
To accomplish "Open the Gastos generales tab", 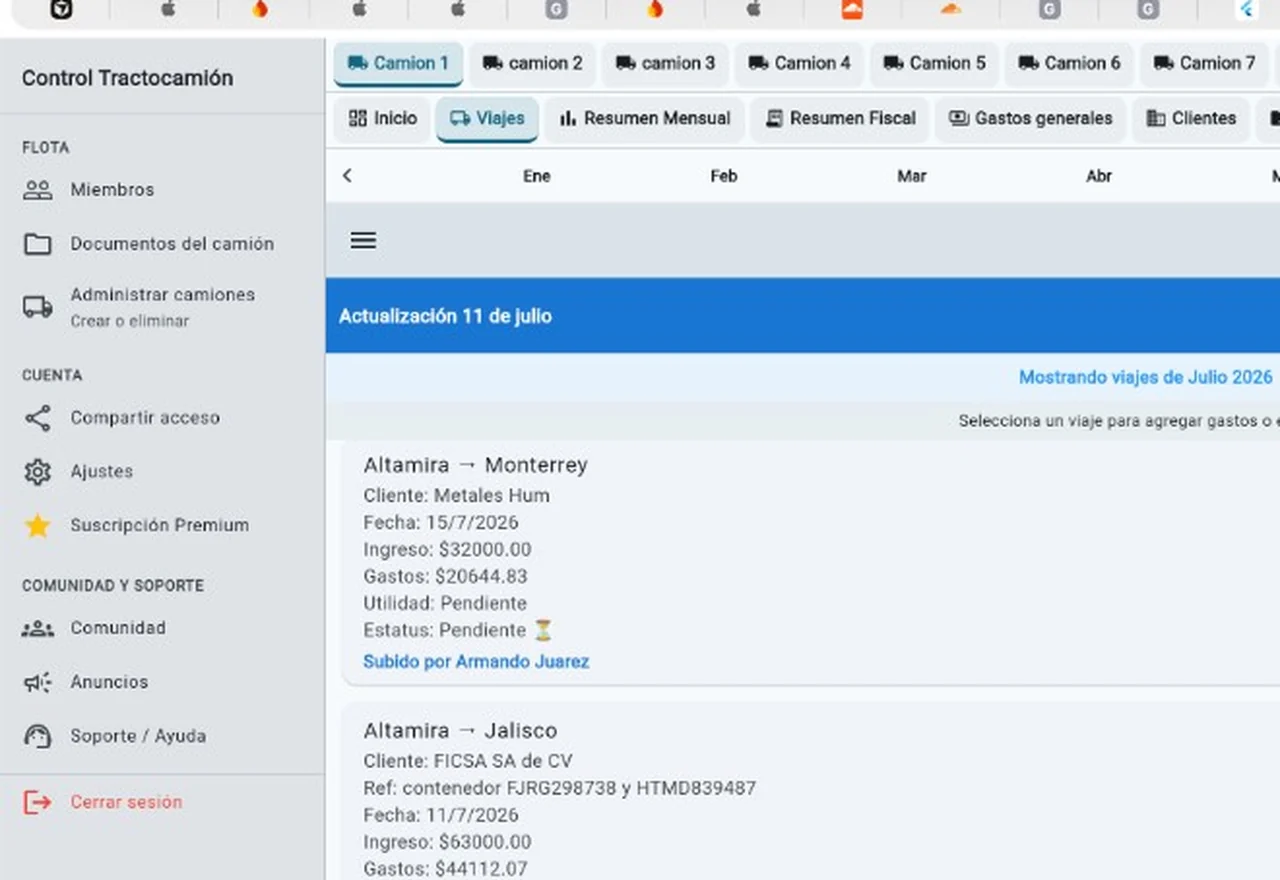I will pyautogui.click(x=1030, y=119).
